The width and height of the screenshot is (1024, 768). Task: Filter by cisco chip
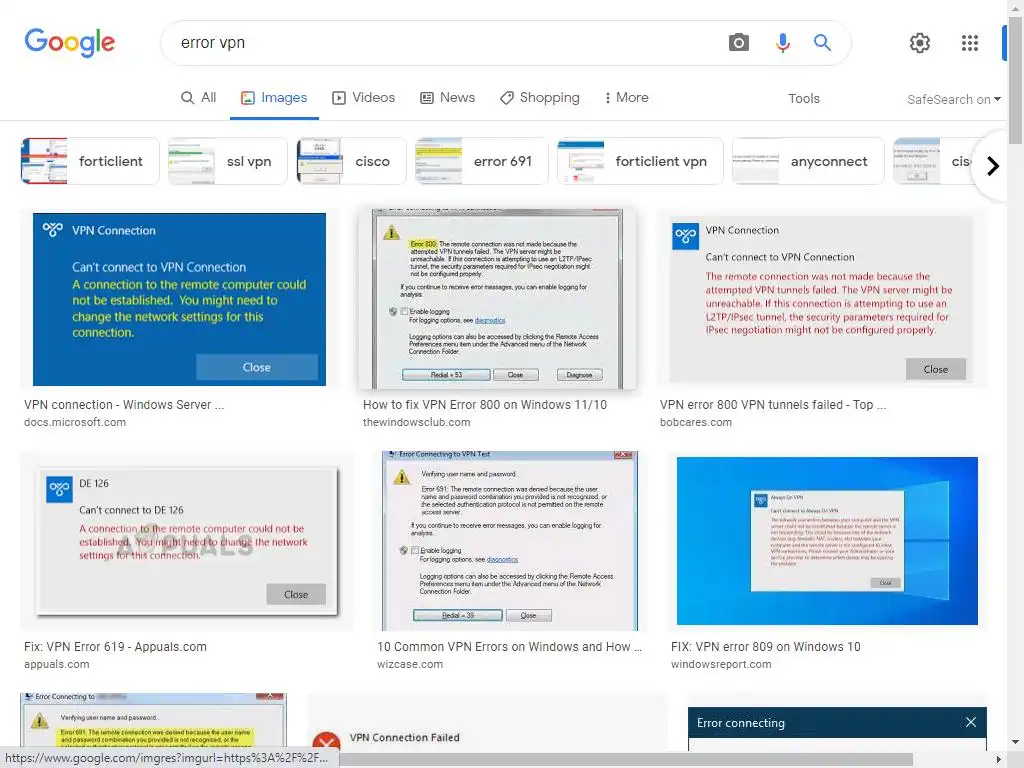pos(351,161)
